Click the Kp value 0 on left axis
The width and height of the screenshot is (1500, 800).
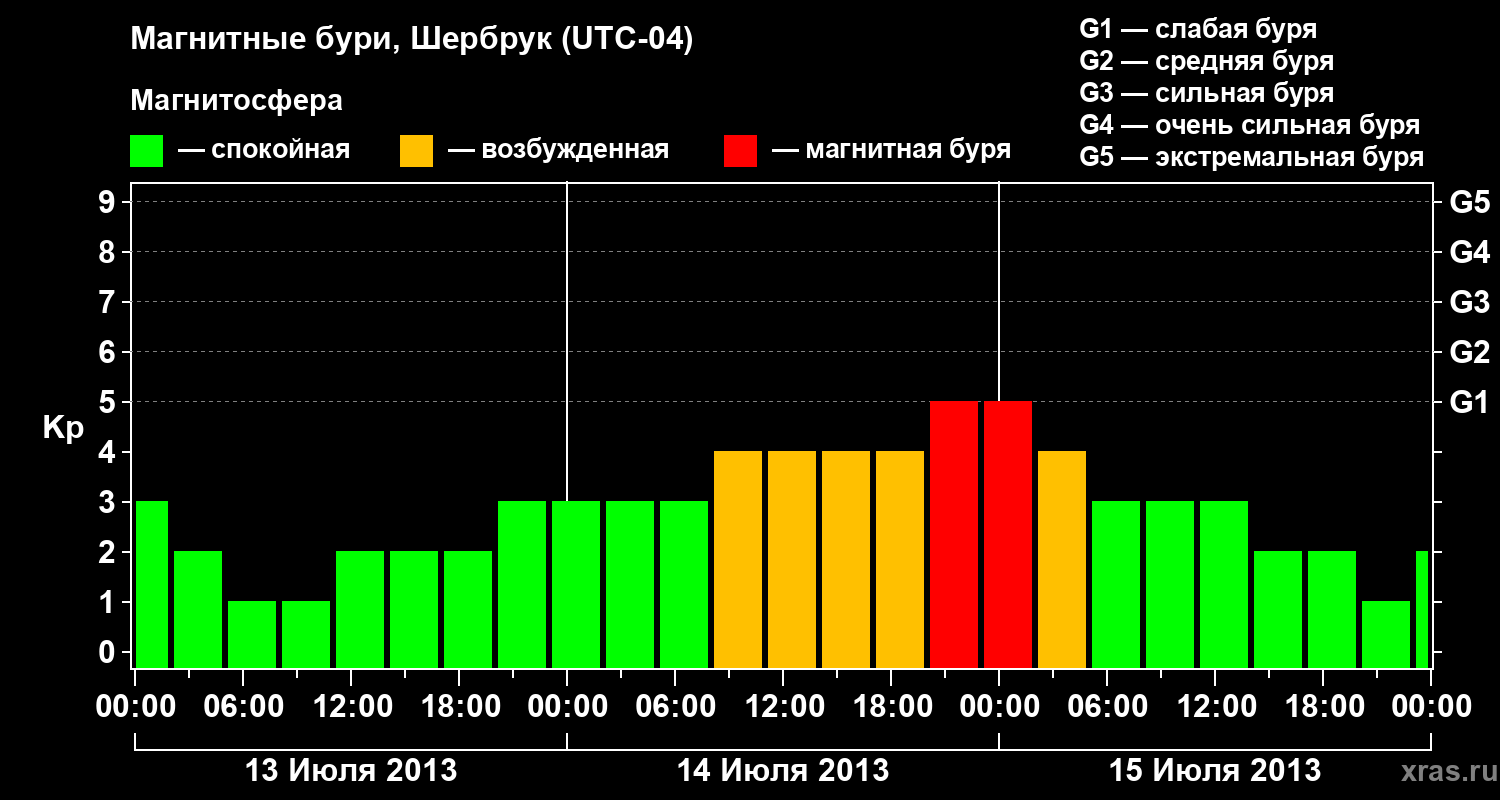click(x=109, y=652)
